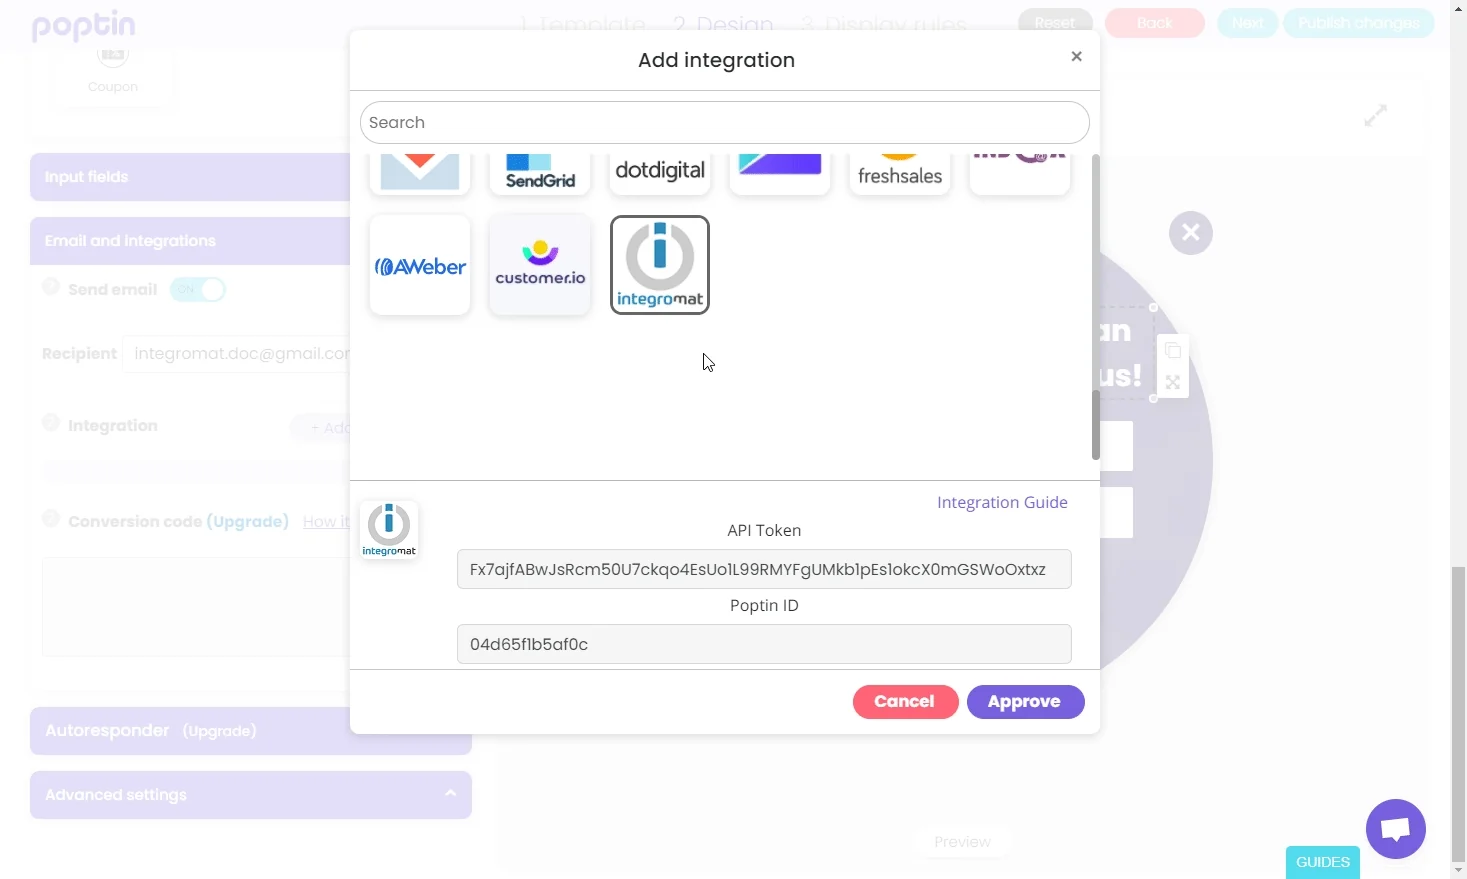The width and height of the screenshot is (1467, 879).
Task: Click the duplicate element icon on popup
Action: click(1173, 351)
